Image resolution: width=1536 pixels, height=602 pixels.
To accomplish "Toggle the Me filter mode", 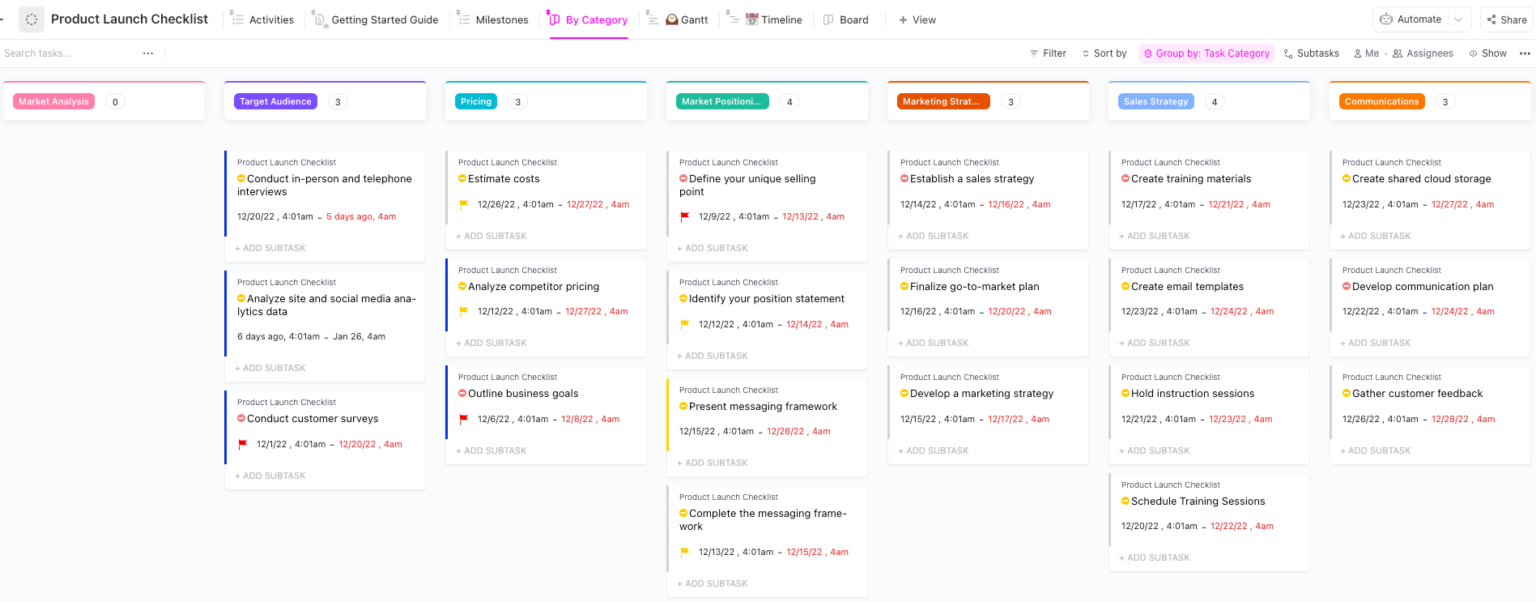I will 1360,53.
